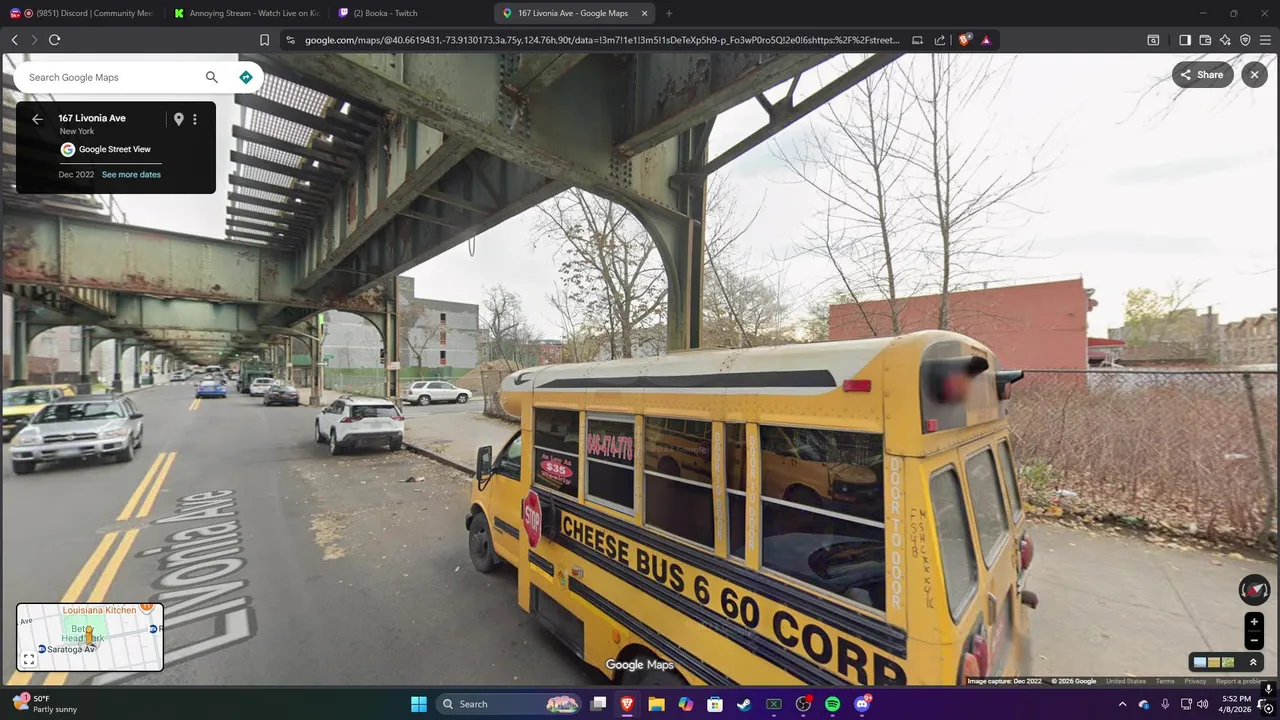Click the browser share icon in address bar
Screen dimensions: 1280x720
[x=940, y=40]
